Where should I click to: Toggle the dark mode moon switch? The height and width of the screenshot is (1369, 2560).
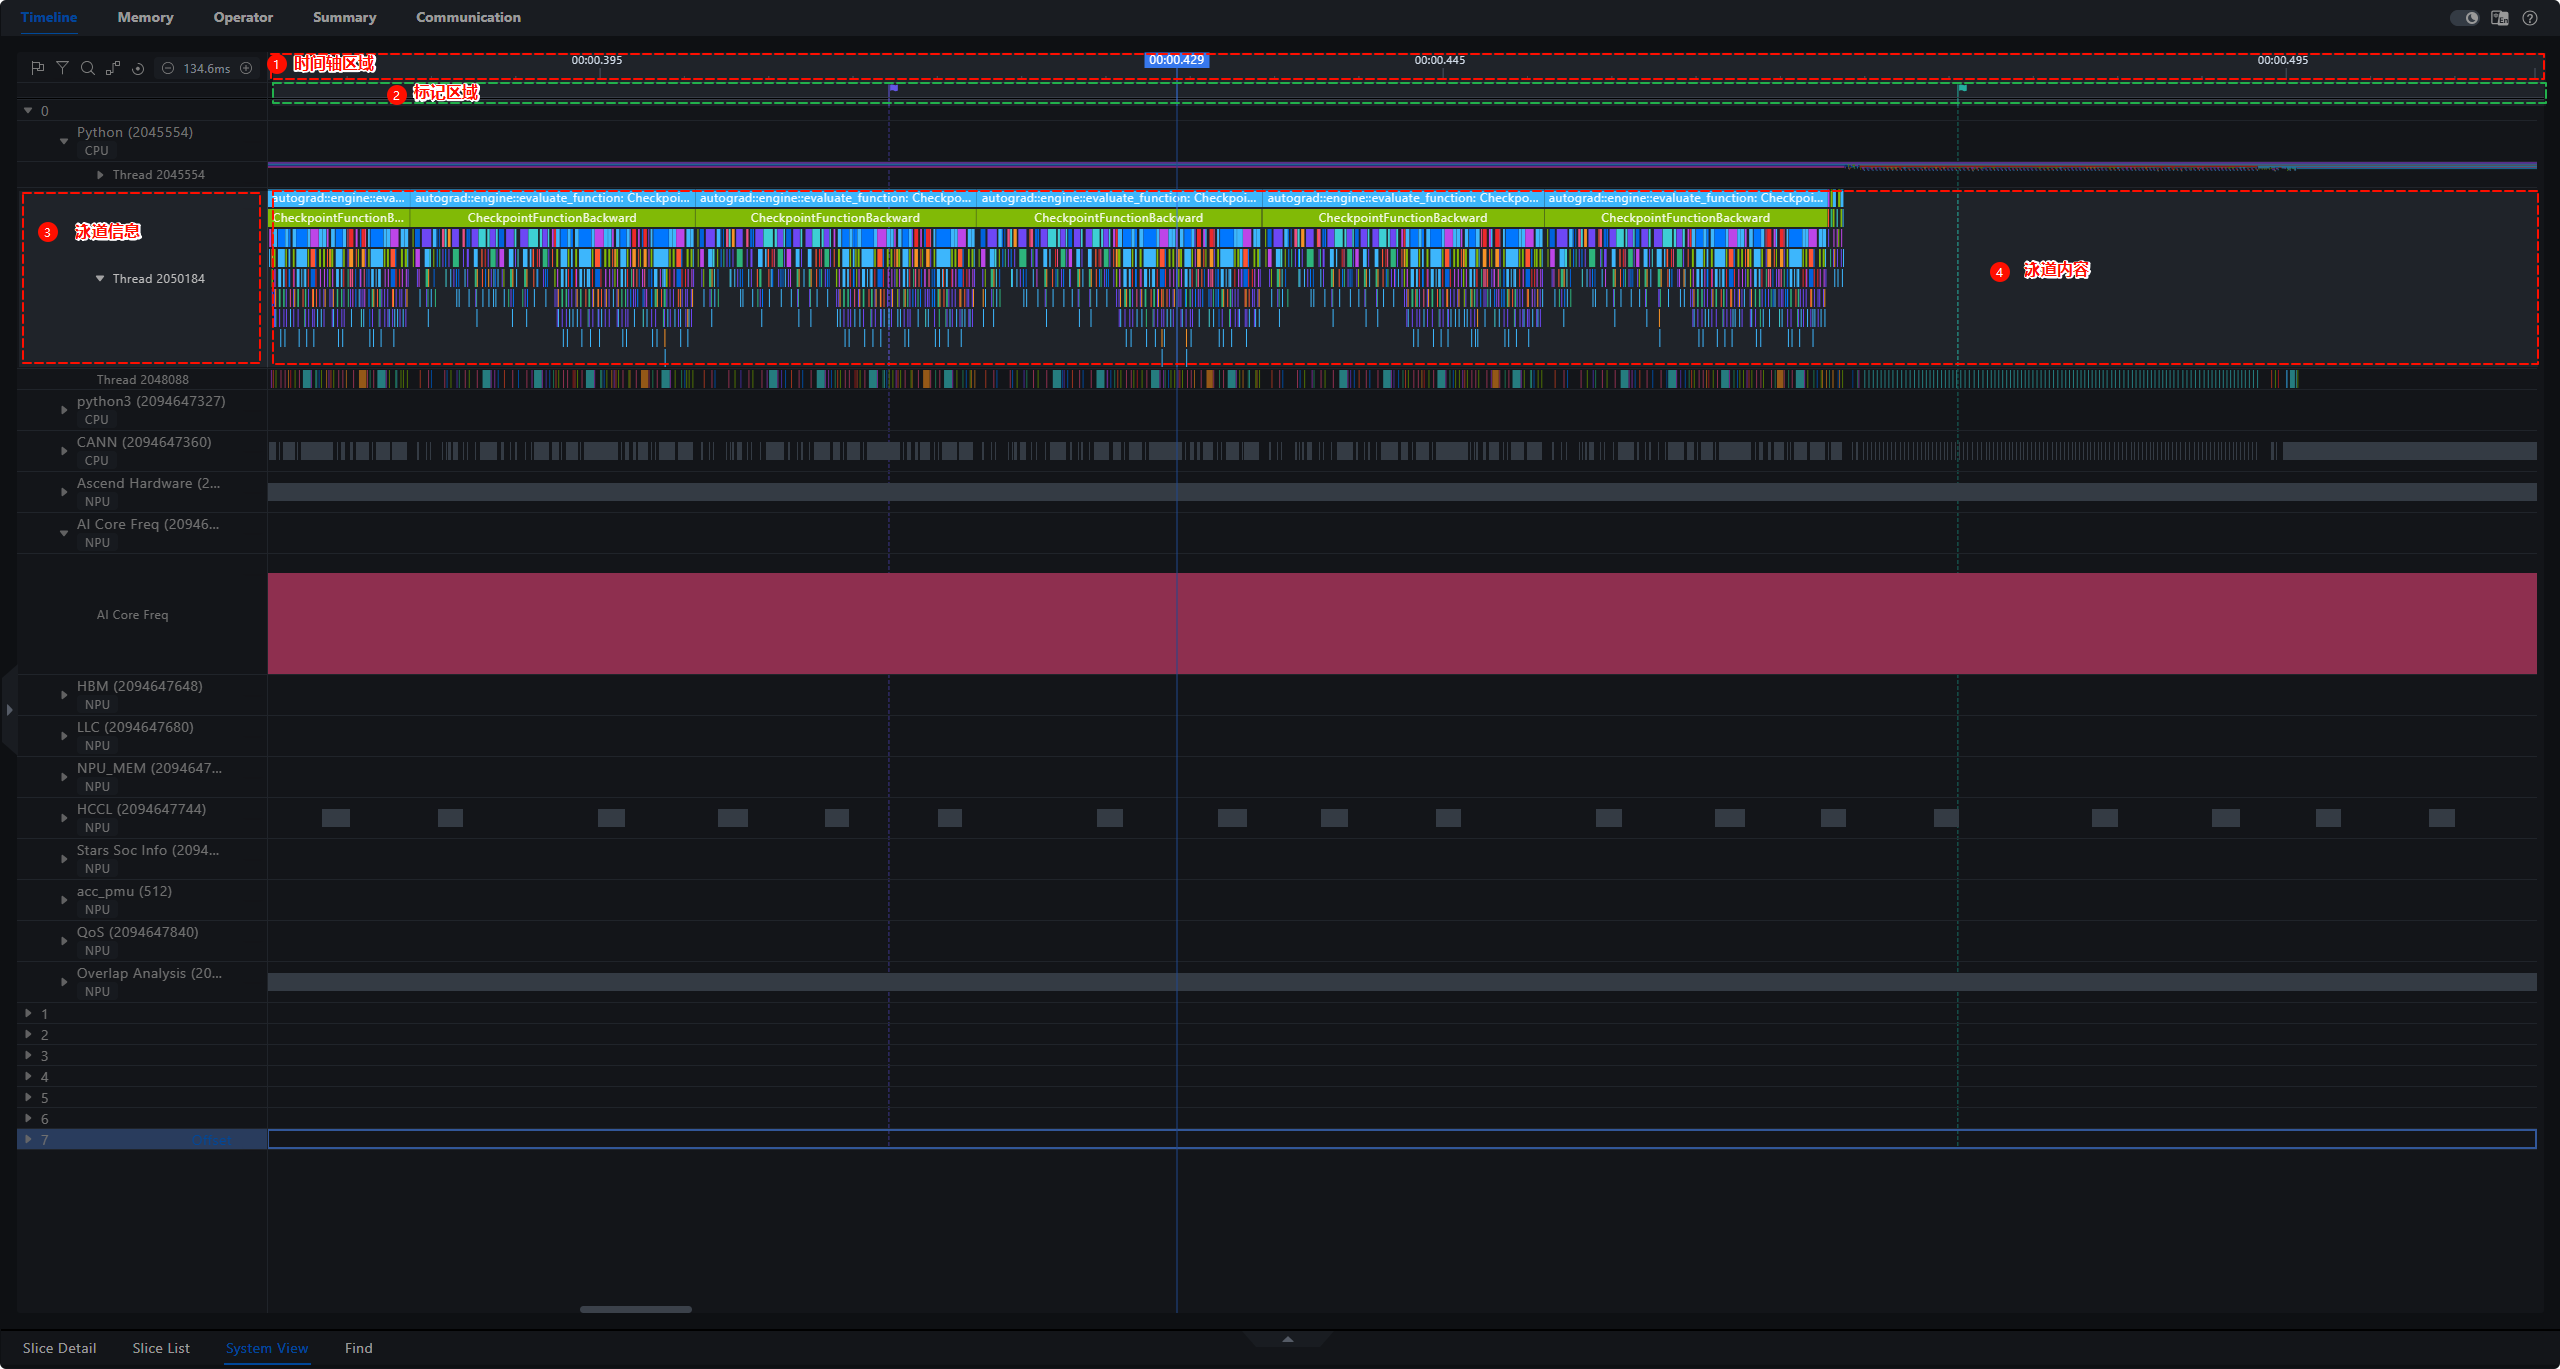coord(2464,17)
